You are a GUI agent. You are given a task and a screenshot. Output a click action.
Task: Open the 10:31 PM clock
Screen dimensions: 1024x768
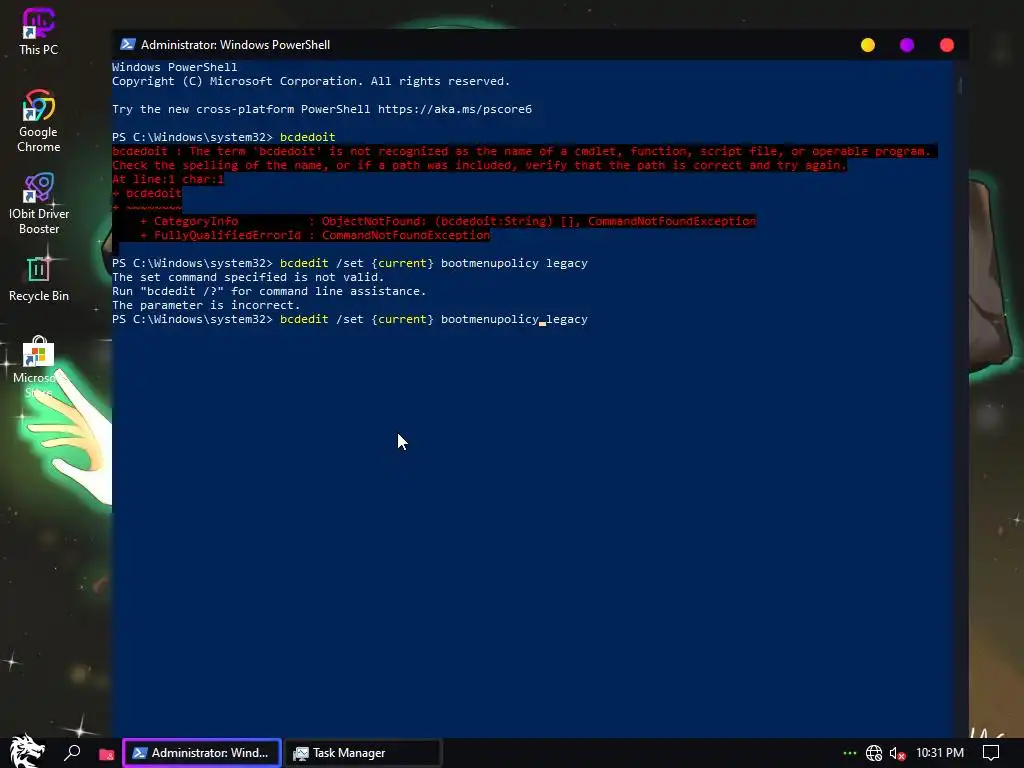tap(940, 753)
